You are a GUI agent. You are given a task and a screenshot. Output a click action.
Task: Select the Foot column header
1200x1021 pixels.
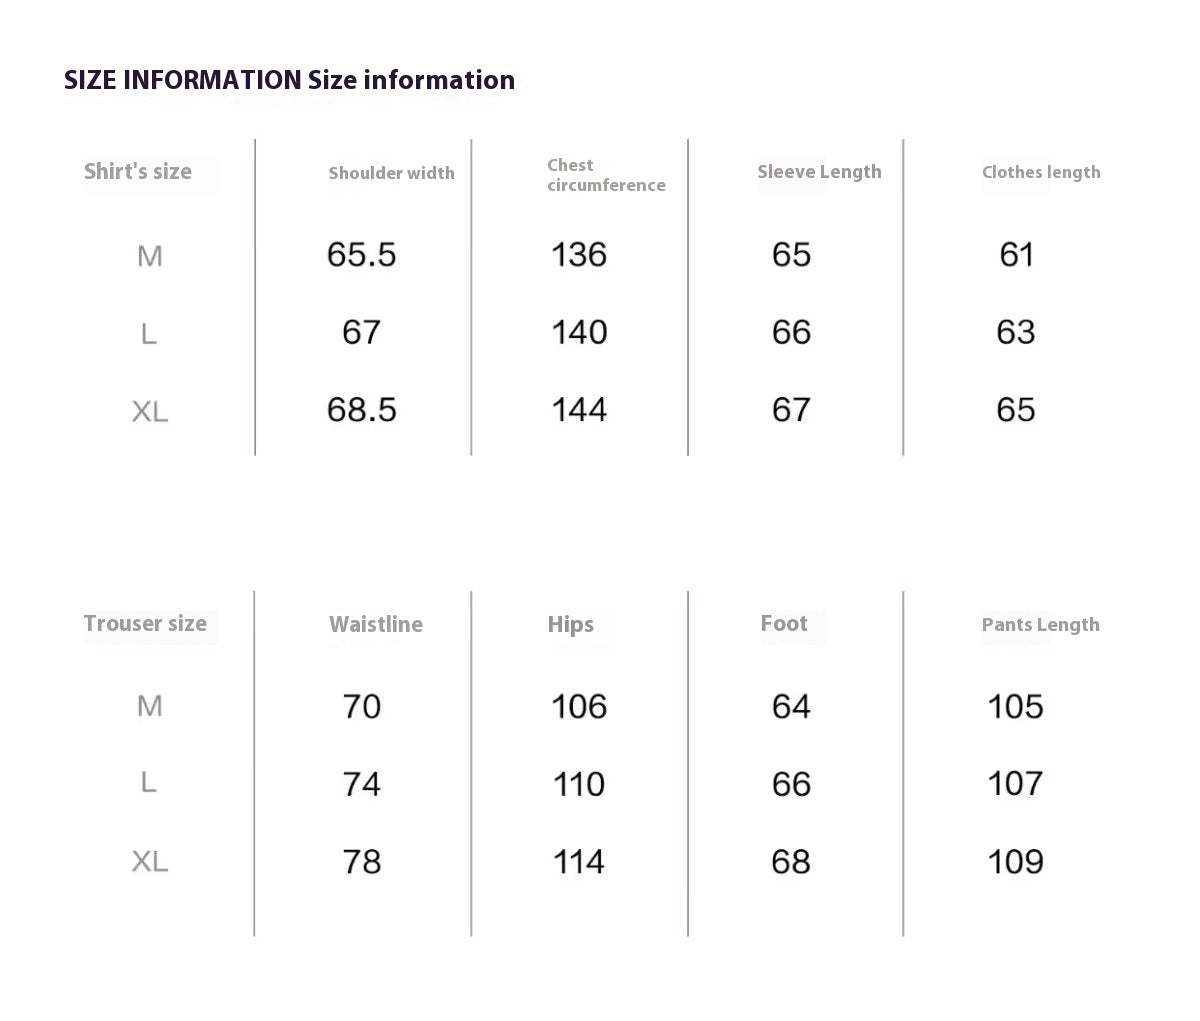click(784, 624)
